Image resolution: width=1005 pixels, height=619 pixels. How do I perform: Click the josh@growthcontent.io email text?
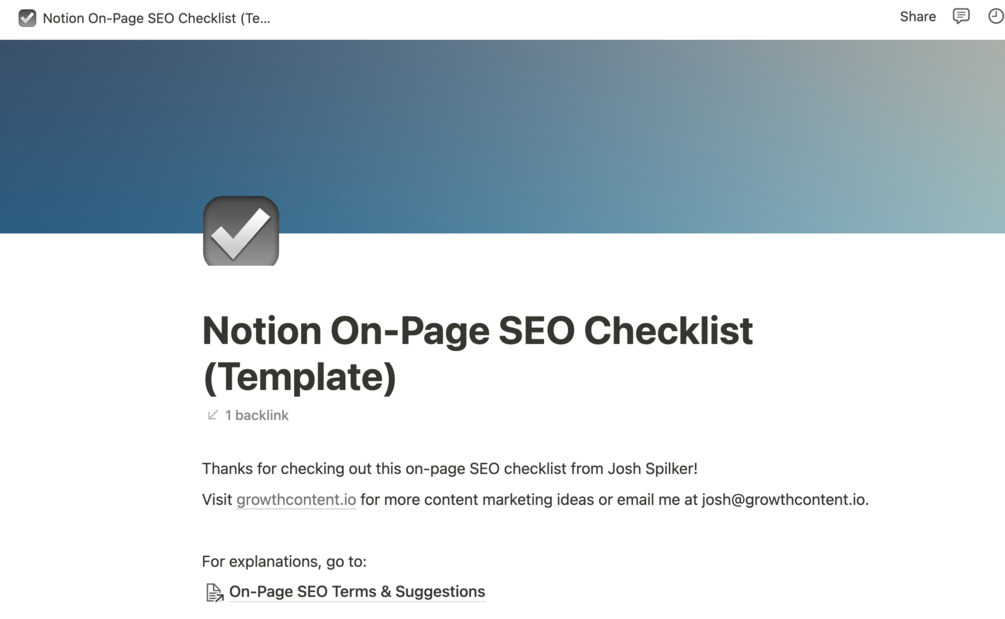784,499
